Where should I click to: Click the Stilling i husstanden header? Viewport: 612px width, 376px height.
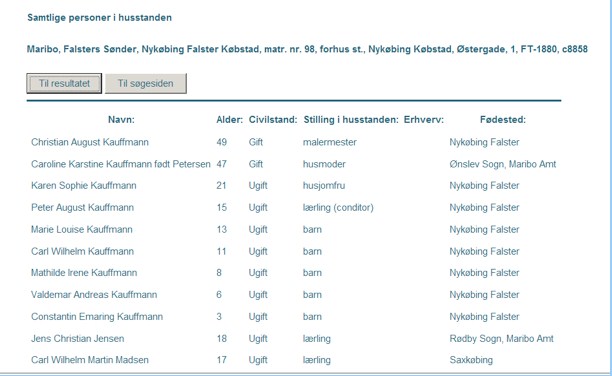tap(351, 119)
